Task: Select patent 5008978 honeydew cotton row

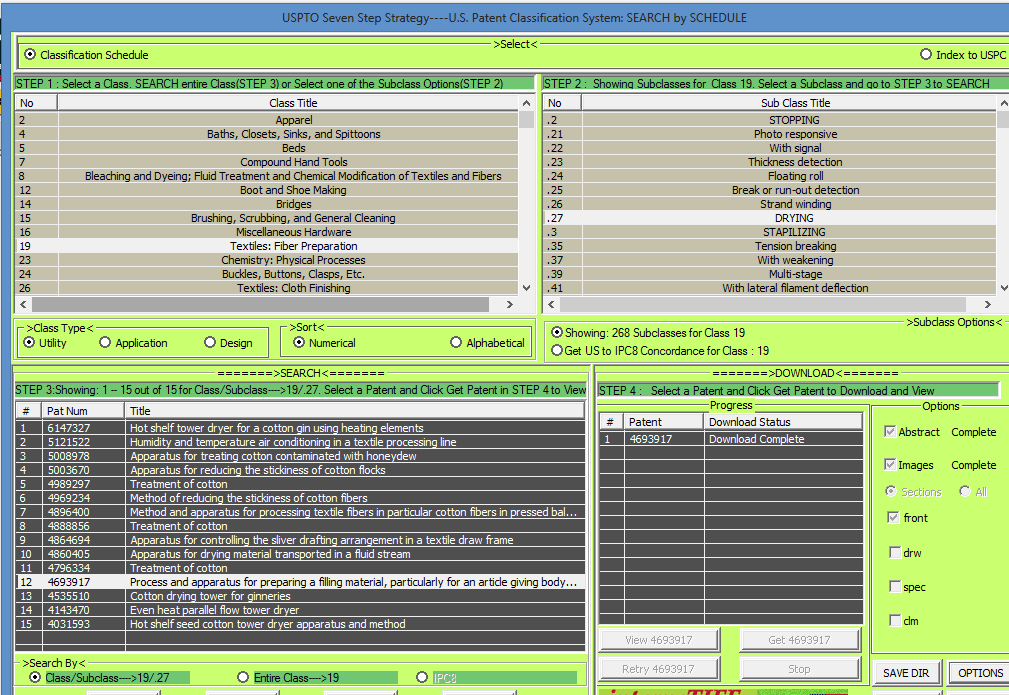Action: pyautogui.click(x=301, y=456)
